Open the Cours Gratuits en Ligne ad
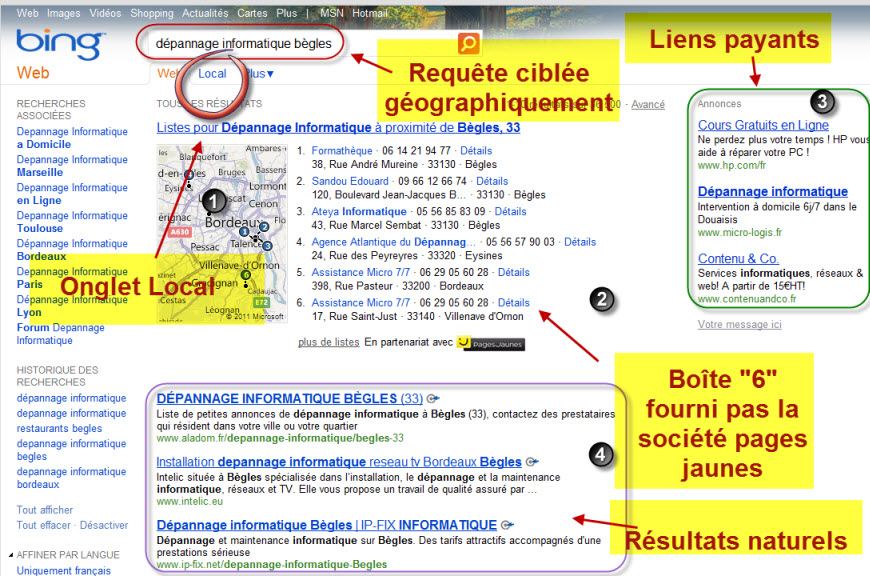Image resolution: width=870 pixels, height=576 pixels. click(x=763, y=125)
